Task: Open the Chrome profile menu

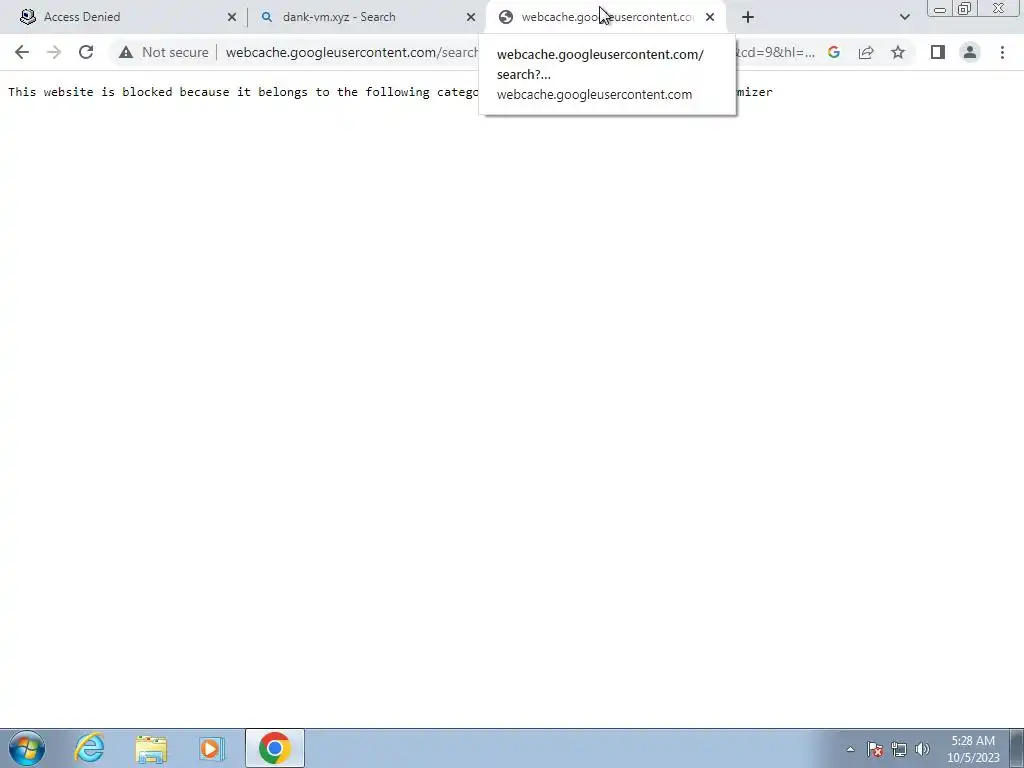Action: tap(970, 52)
